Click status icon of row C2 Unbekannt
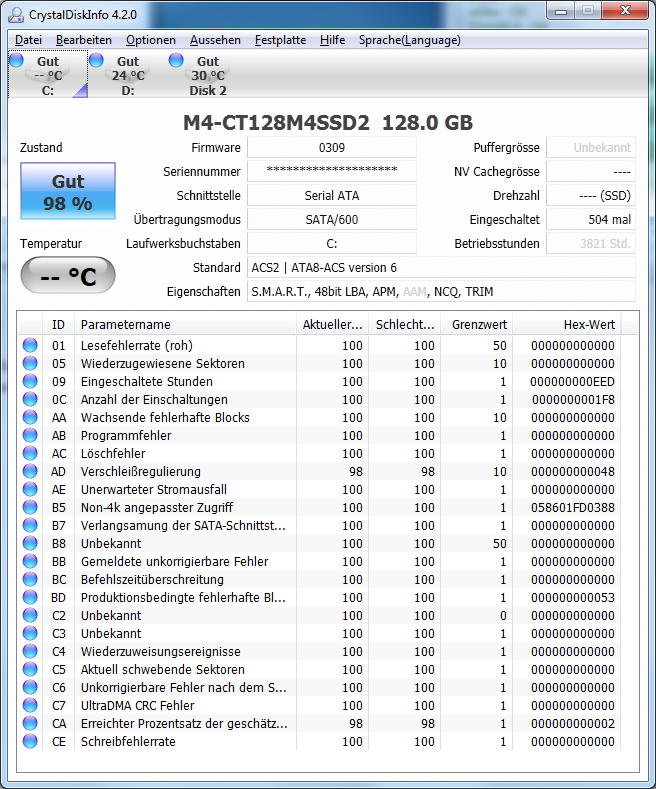The width and height of the screenshot is (656, 789). (x=30, y=615)
